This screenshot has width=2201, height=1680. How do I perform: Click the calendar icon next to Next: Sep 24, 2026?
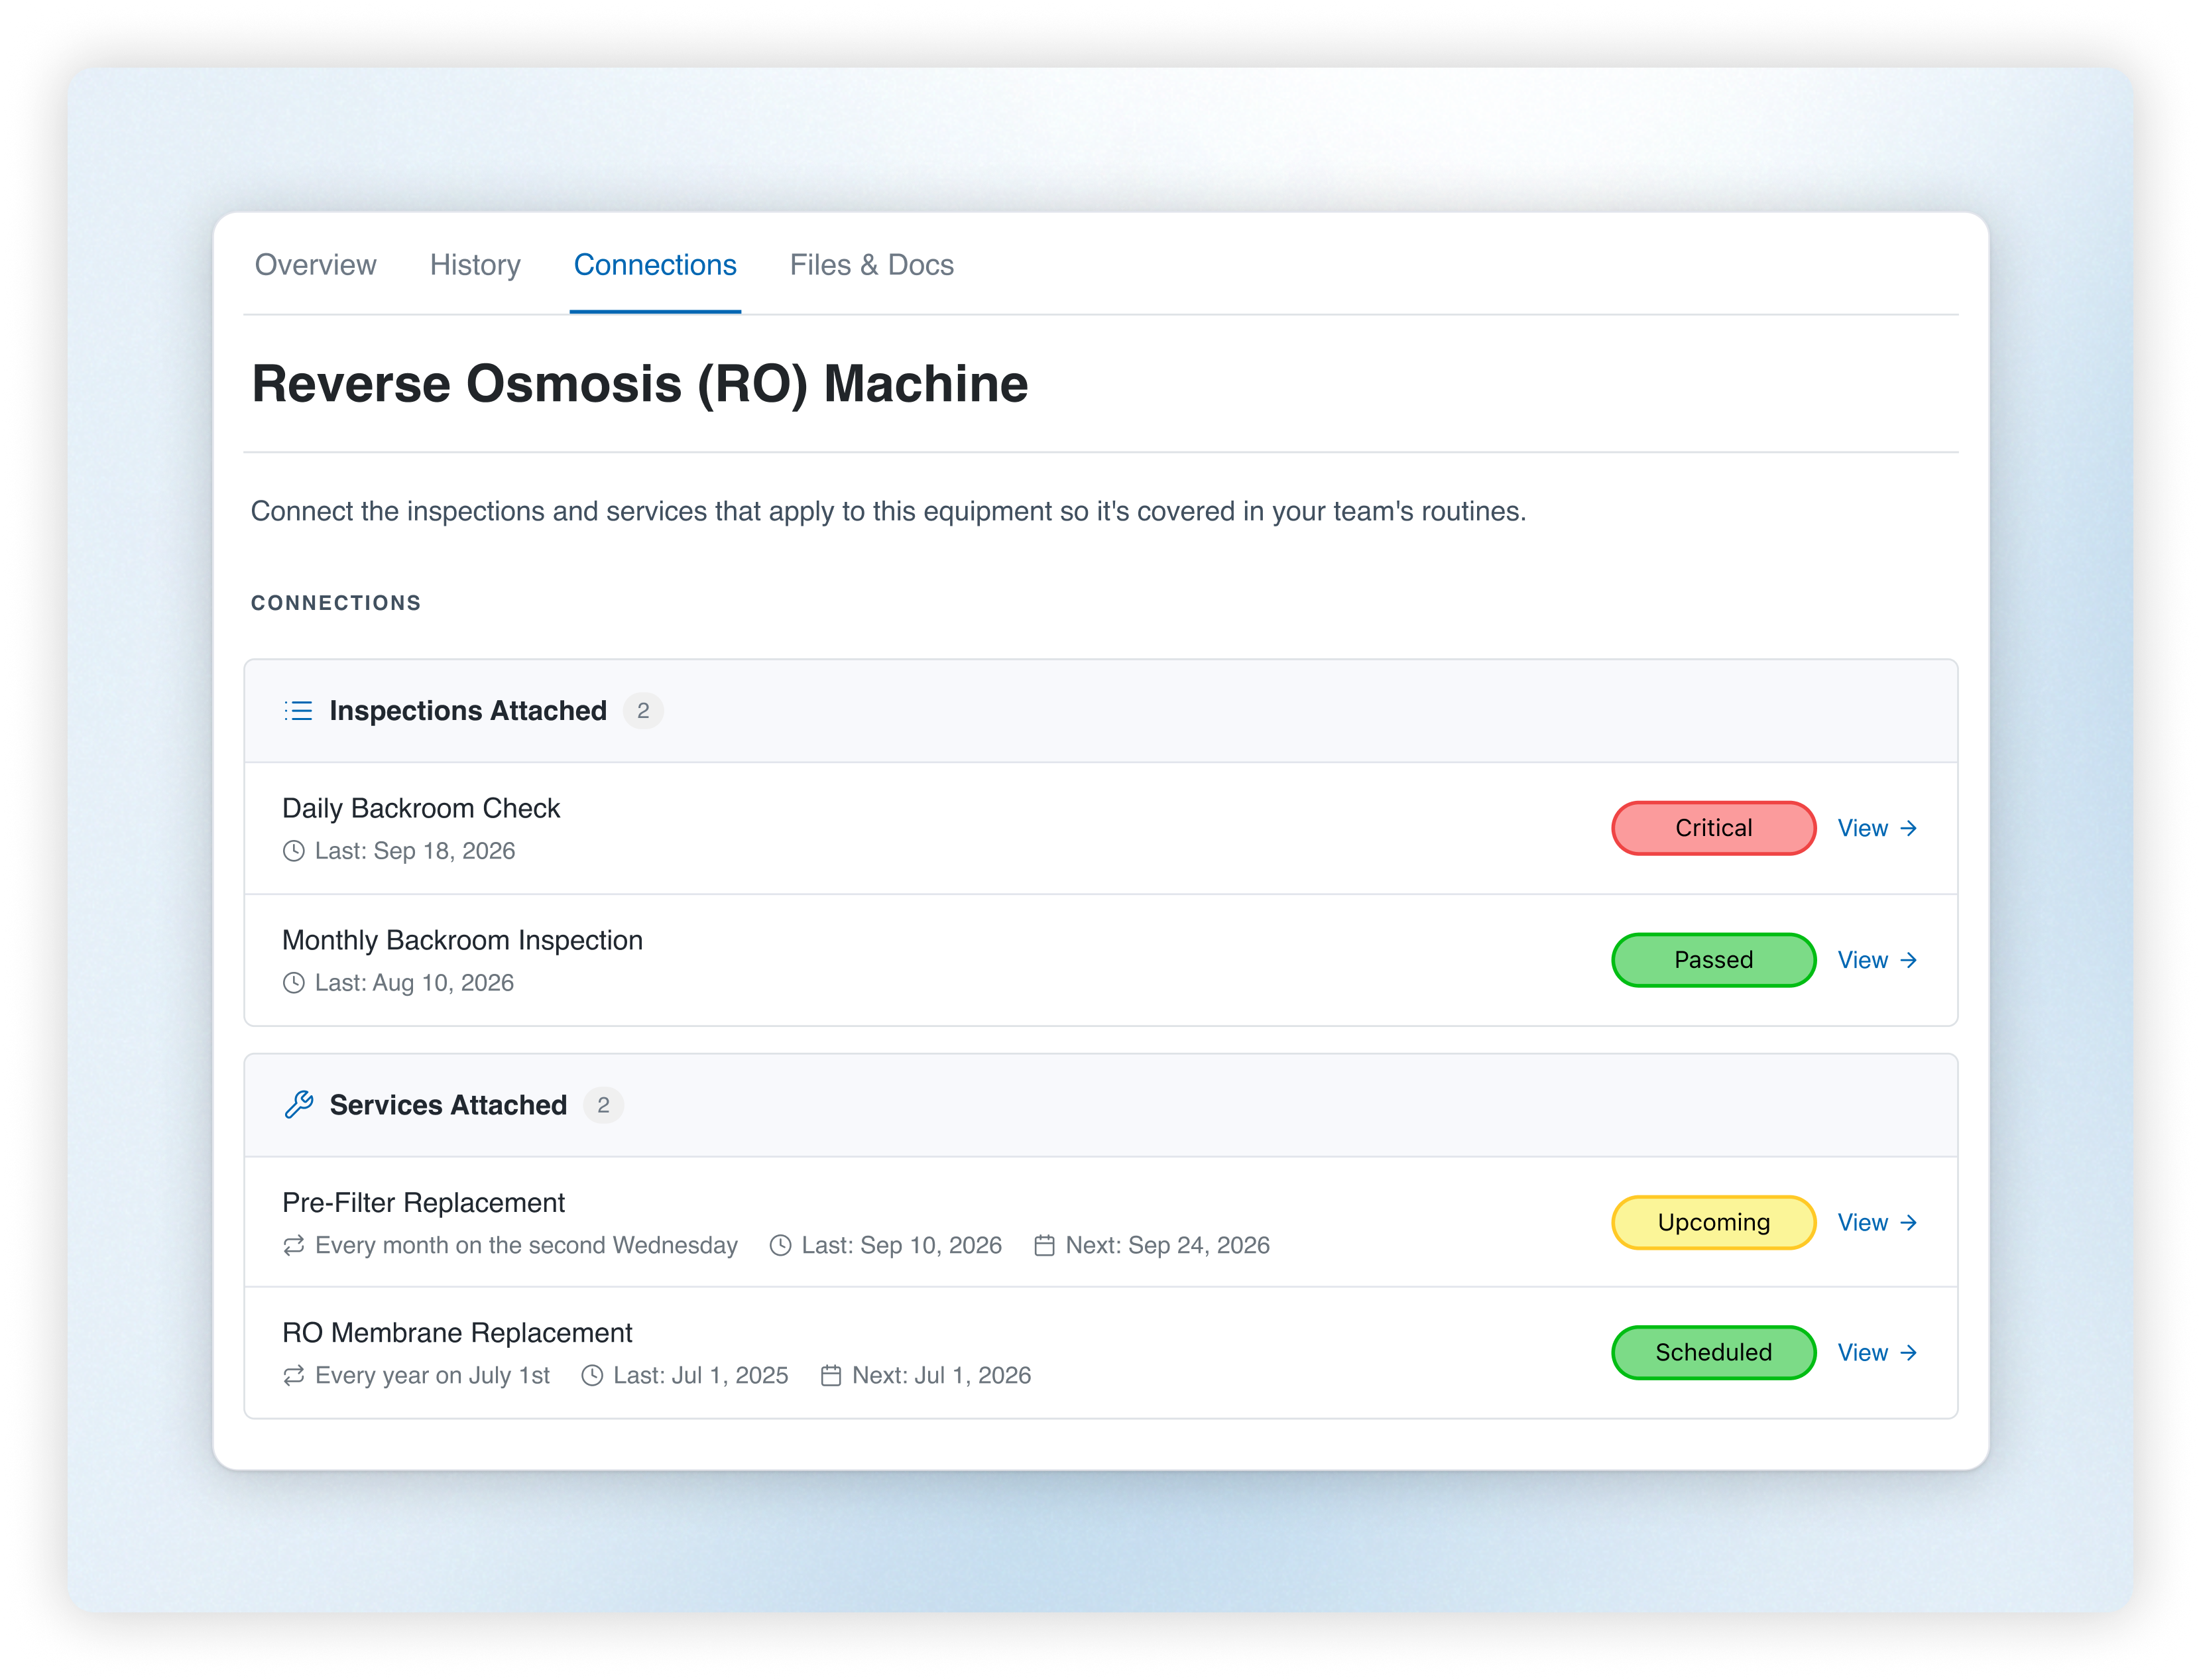pyautogui.click(x=1044, y=1246)
